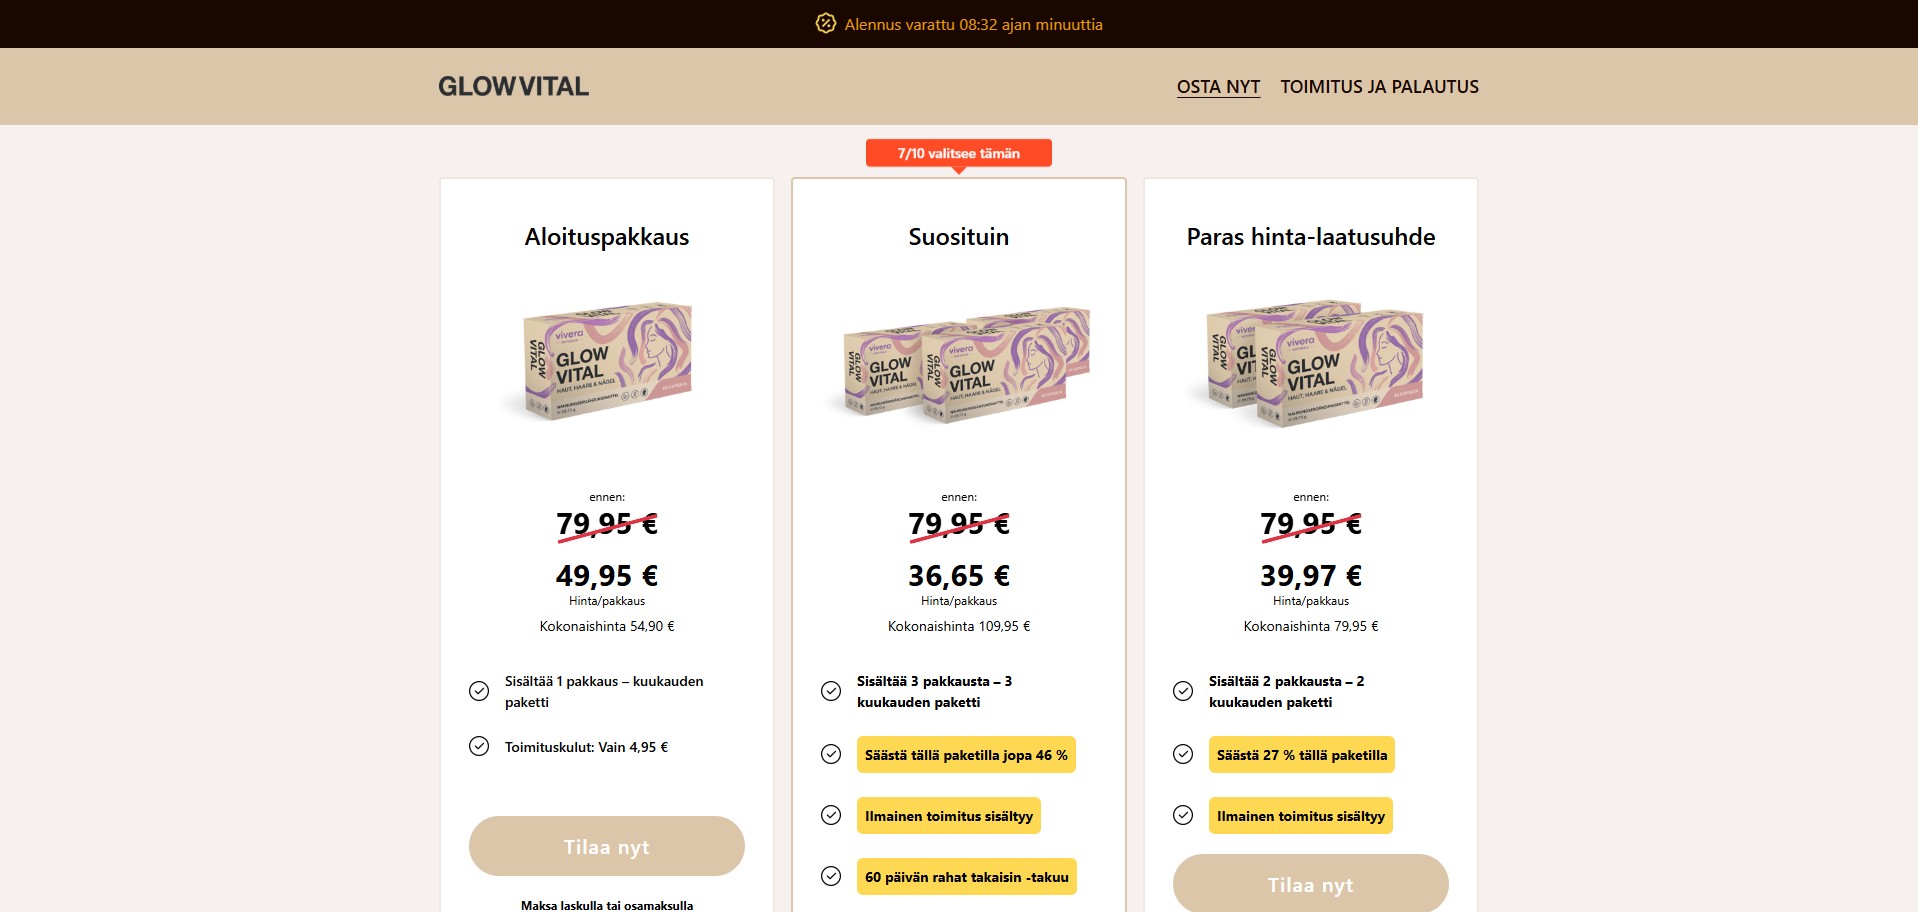Click checkmark icon beside 'Sisältää 1 pakkaus'
Image resolution: width=1918 pixels, height=912 pixels.
(x=479, y=691)
